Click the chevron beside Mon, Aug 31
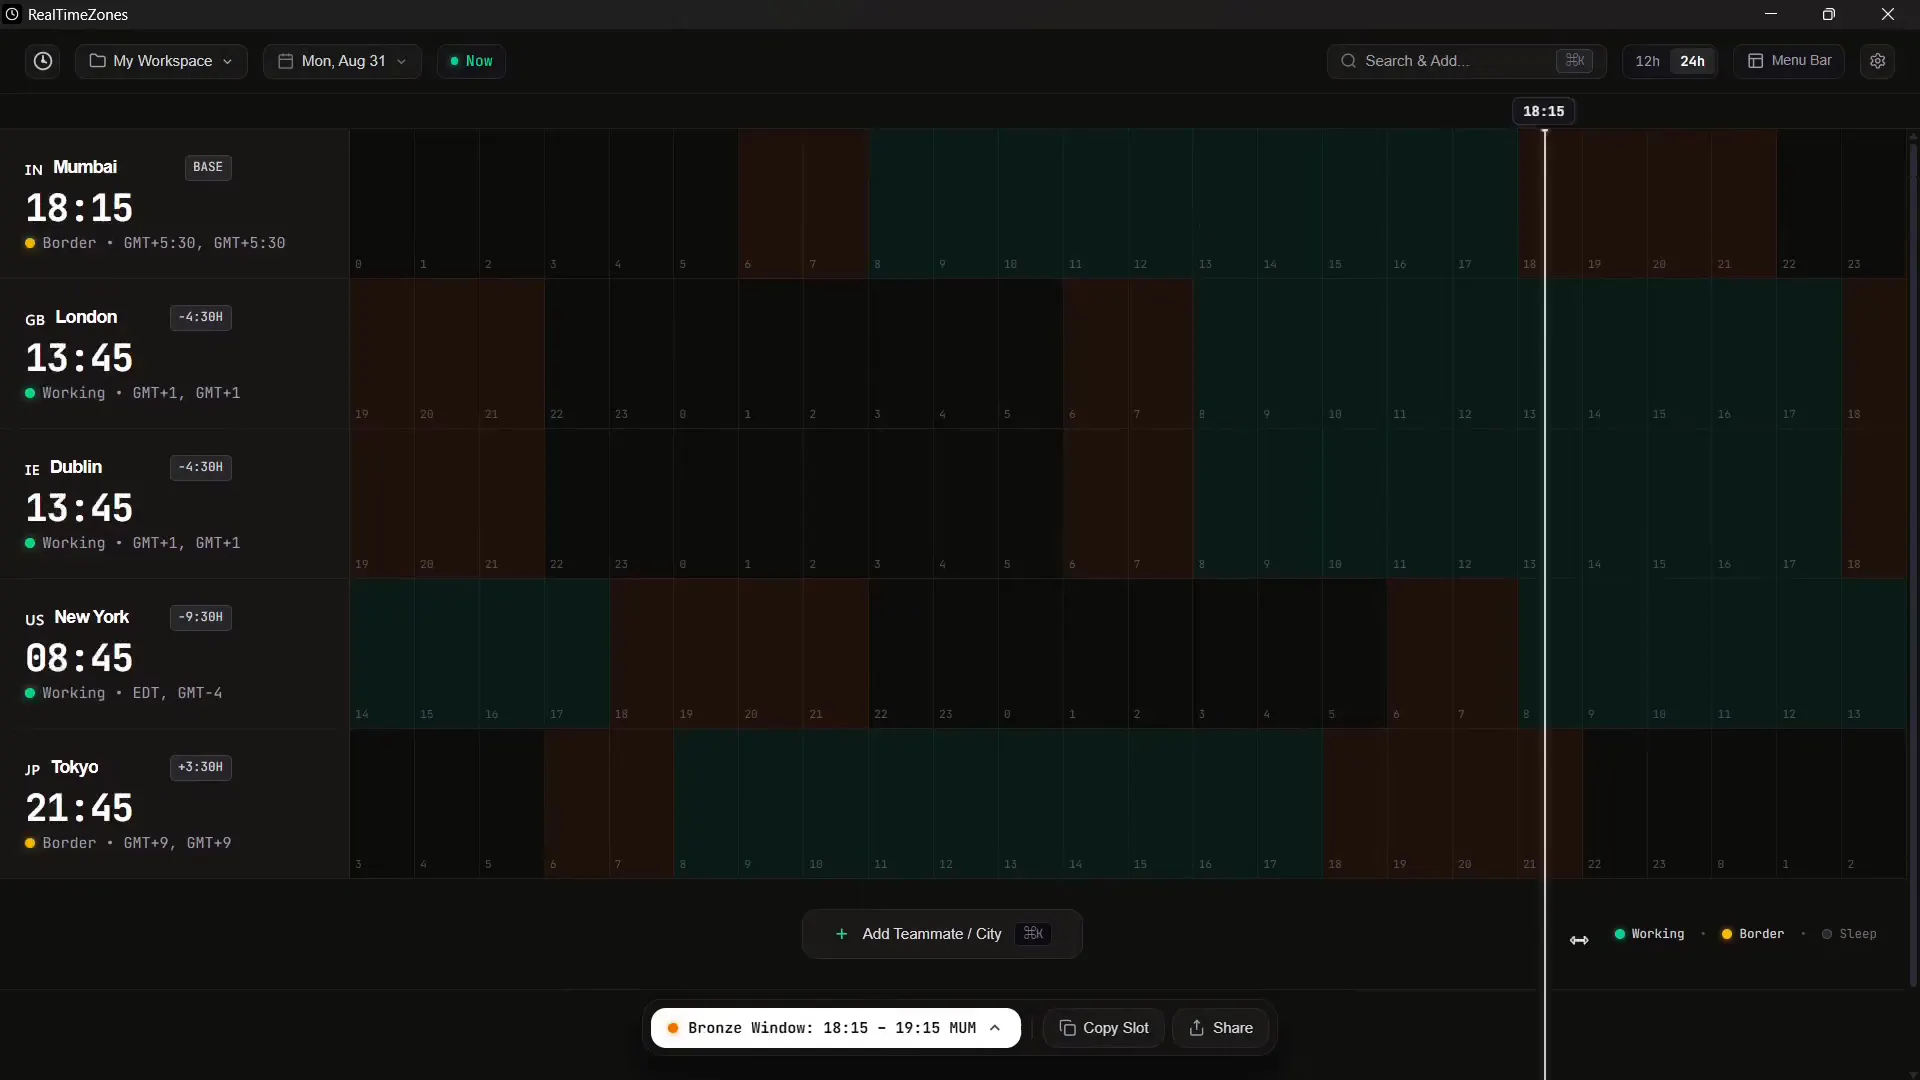 (402, 61)
